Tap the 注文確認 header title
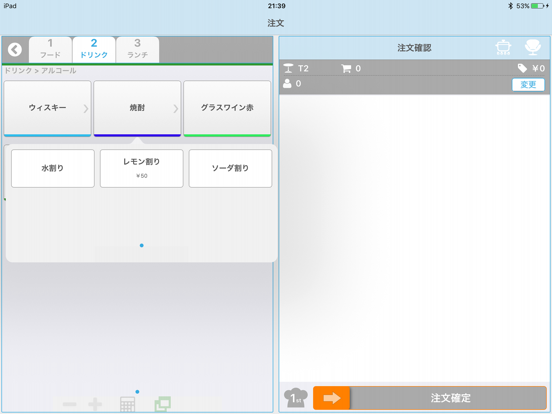 tap(414, 48)
